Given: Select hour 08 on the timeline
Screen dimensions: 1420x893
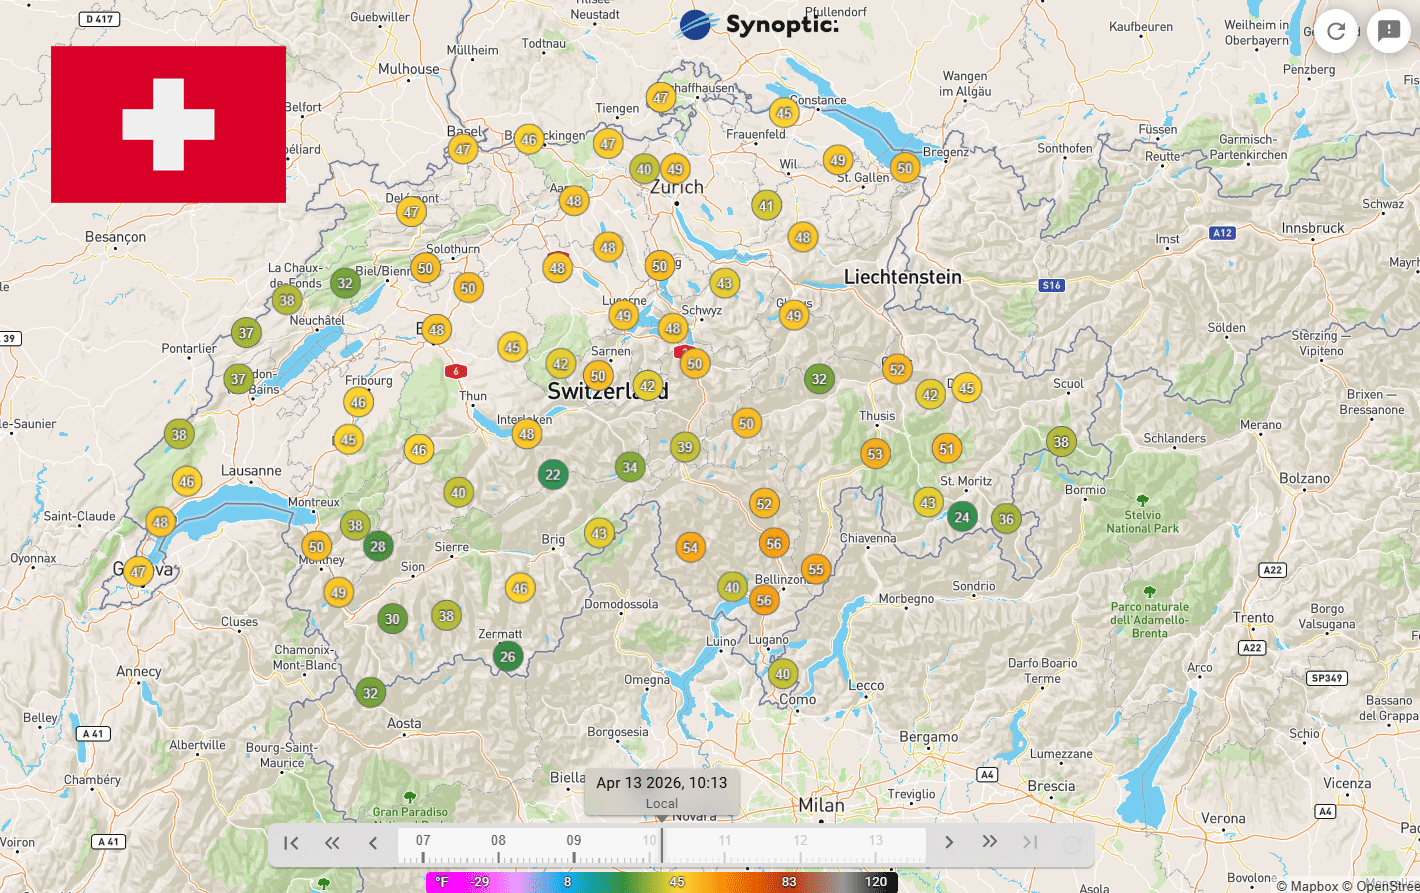Looking at the screenshot, I should [x=498, y=840].
